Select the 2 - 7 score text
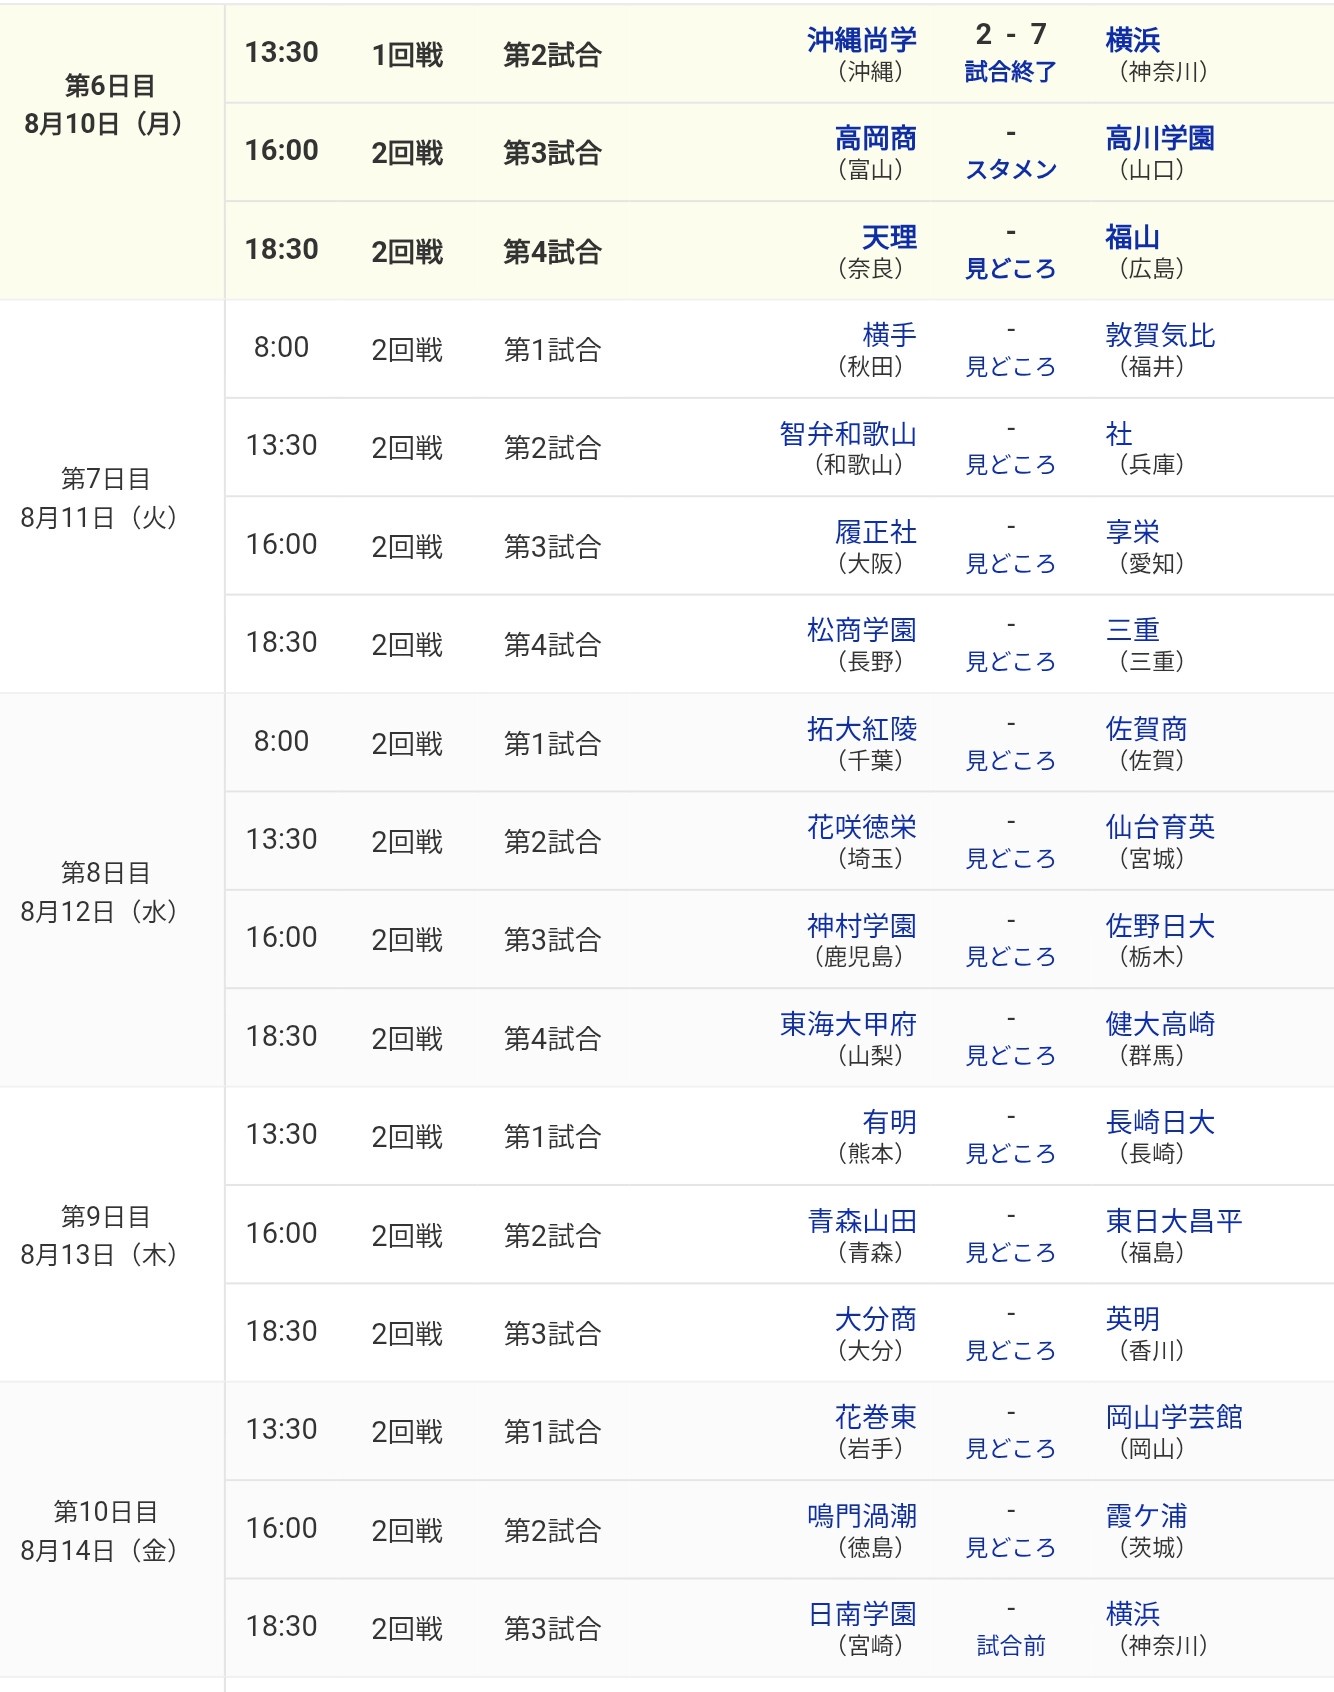Viewport: 1334px width, 1692px height. point(1011,35)
